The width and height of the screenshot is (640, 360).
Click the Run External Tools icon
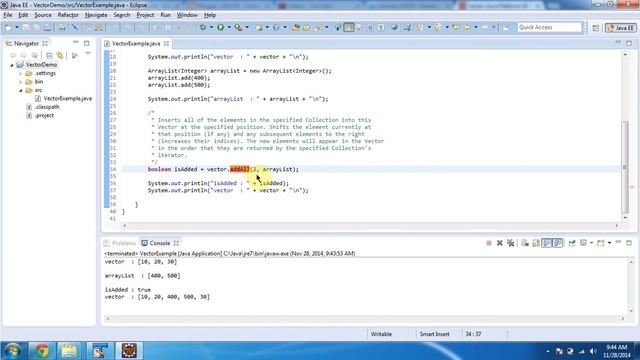pos(238,27)
